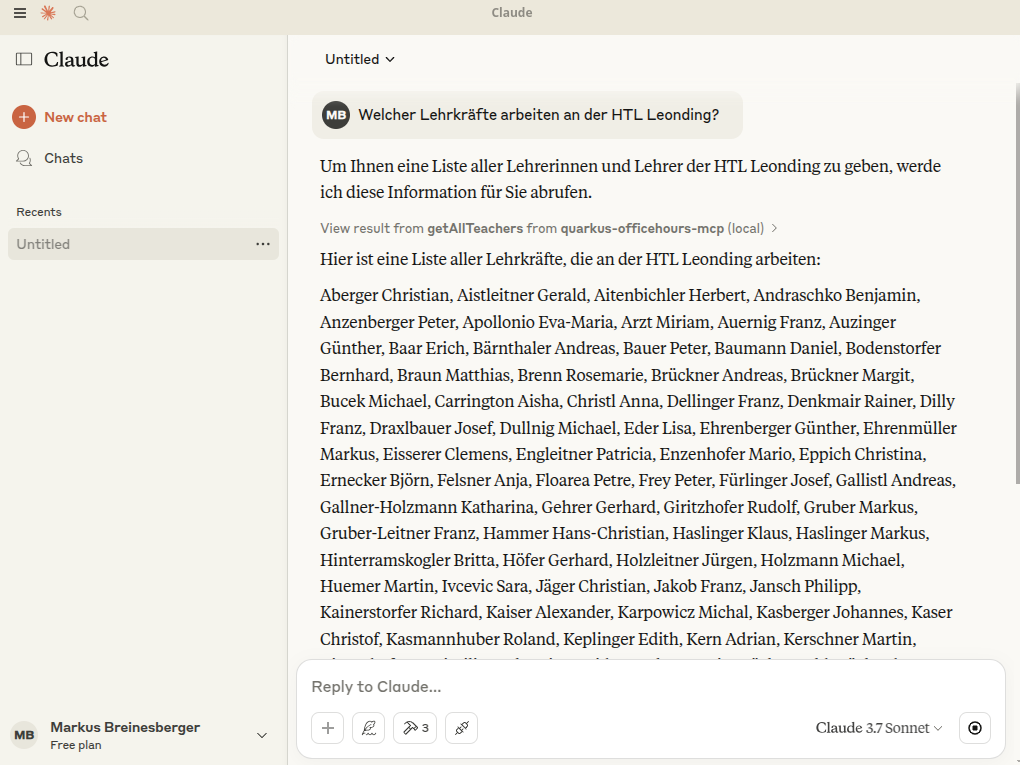Click the Claude wordmark in sidebar

click(76, 59)
